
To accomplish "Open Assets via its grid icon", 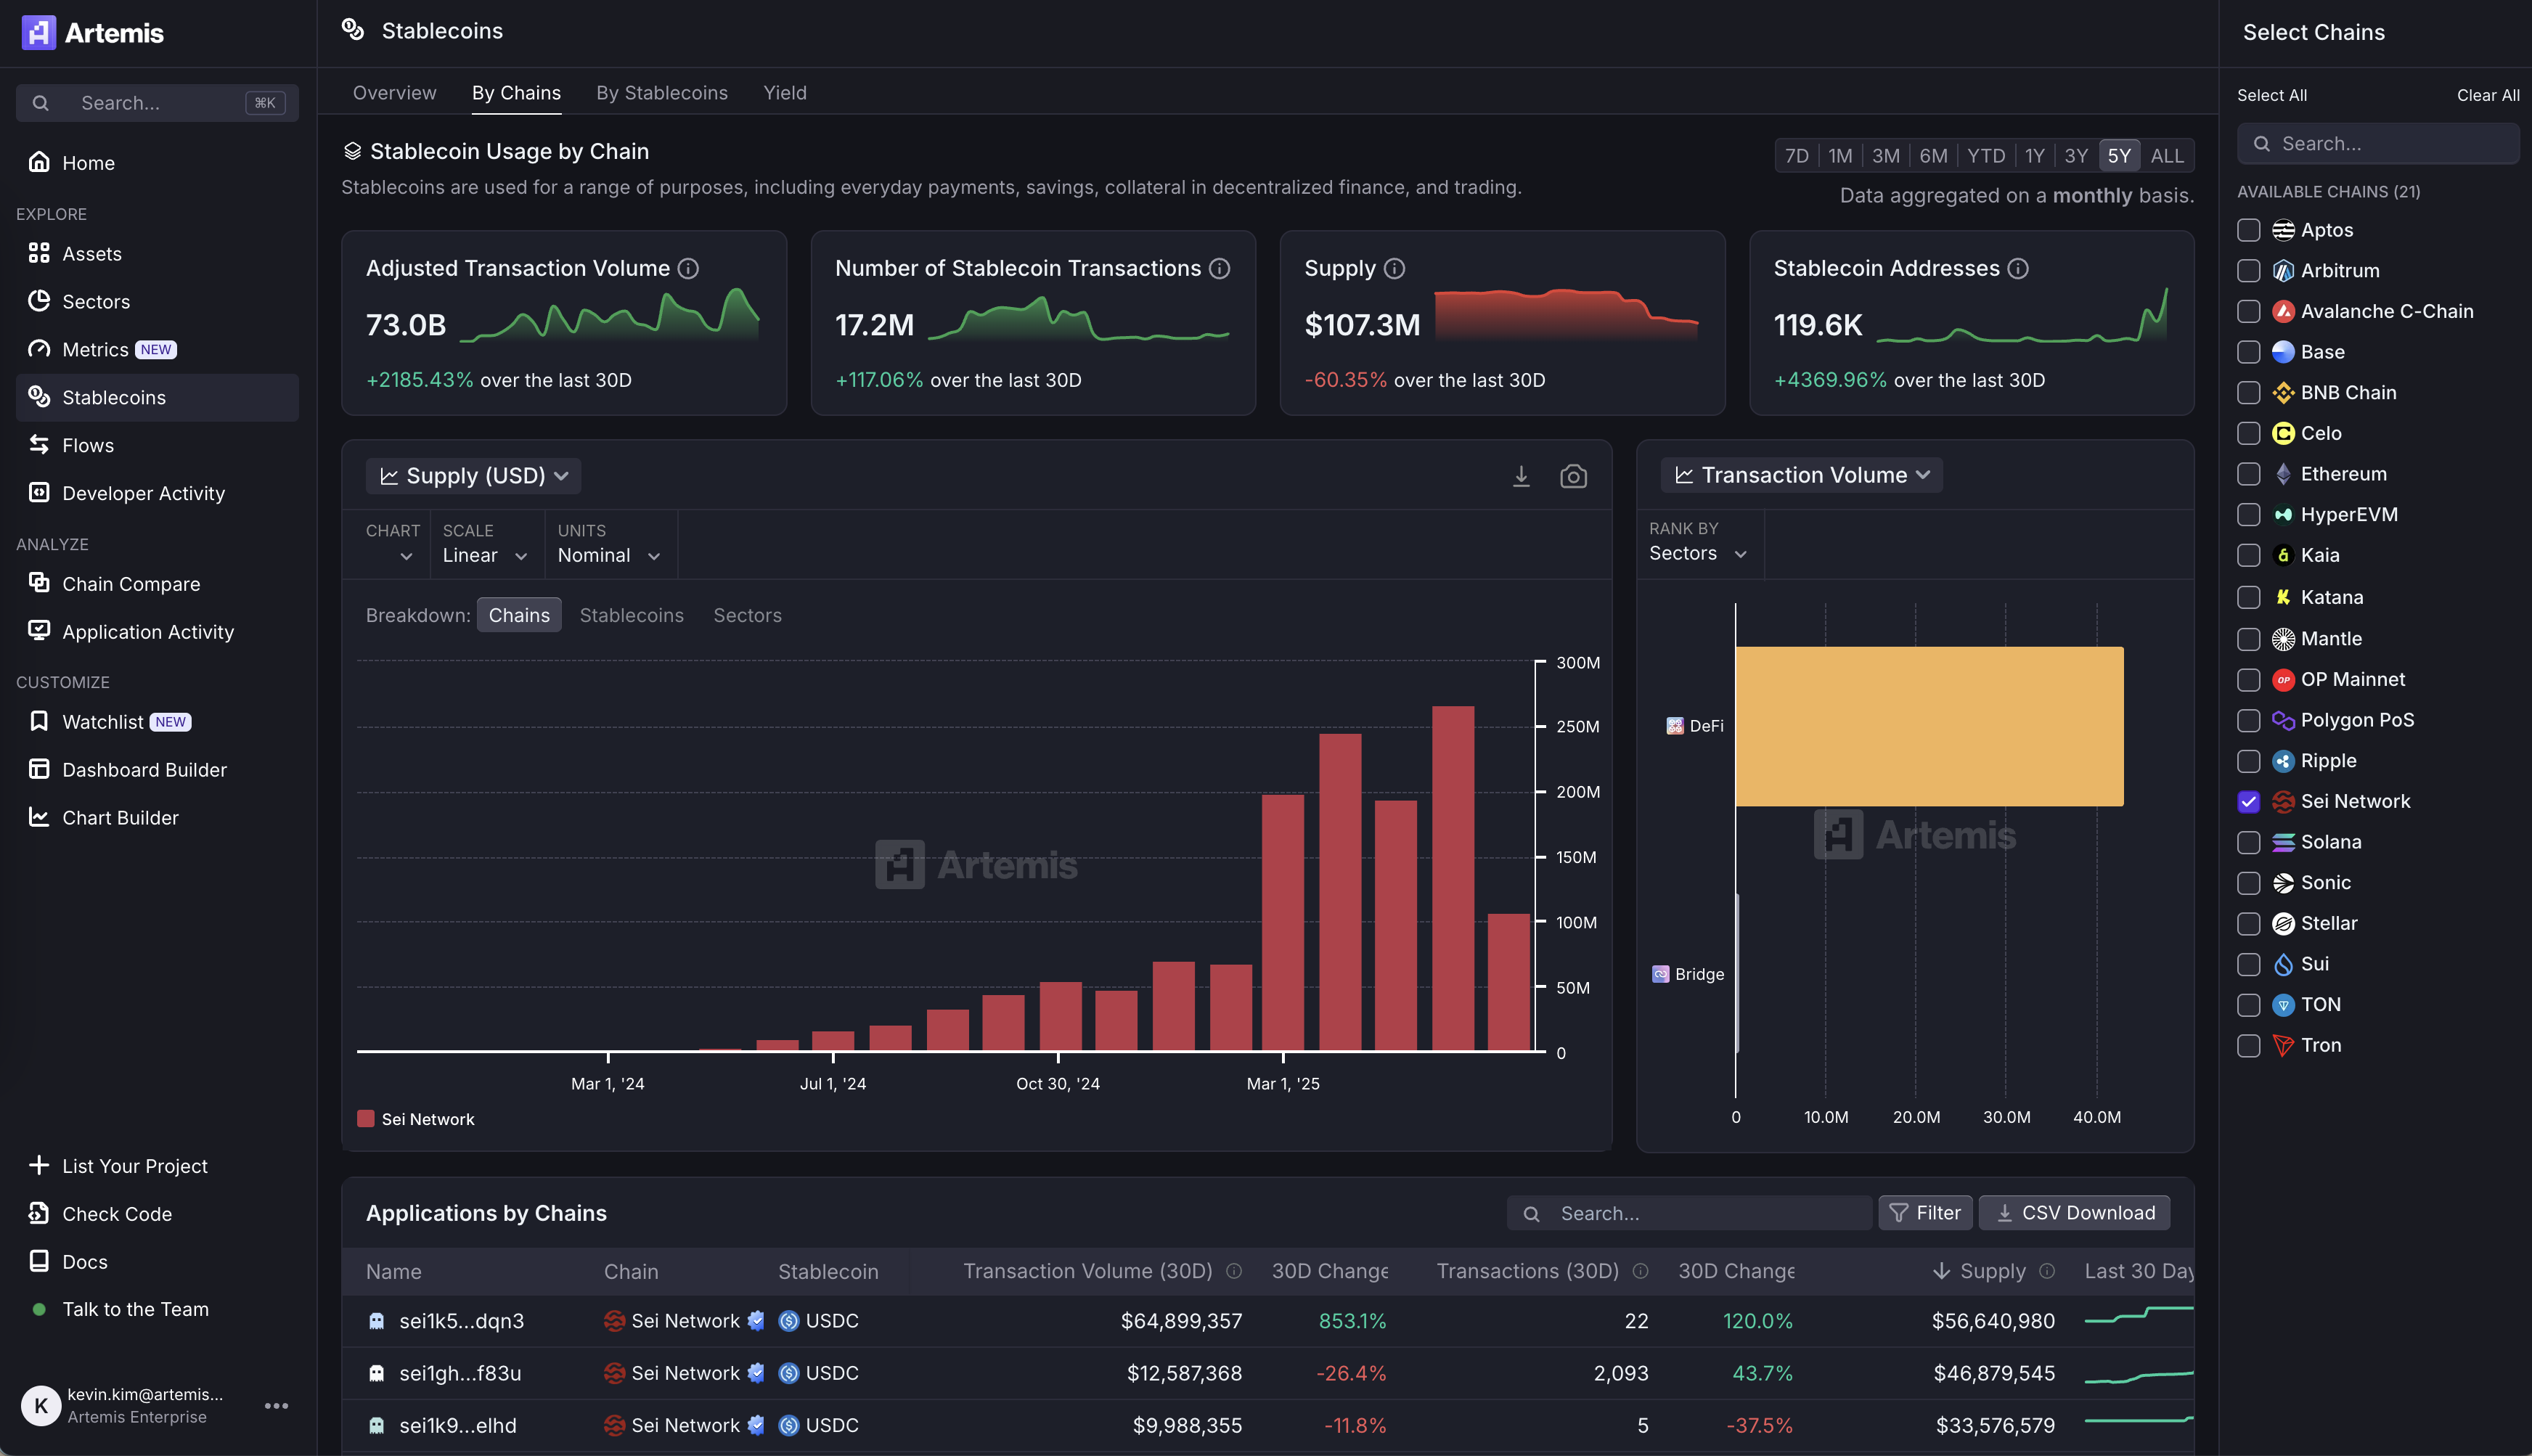I will (x=39, y=253).
